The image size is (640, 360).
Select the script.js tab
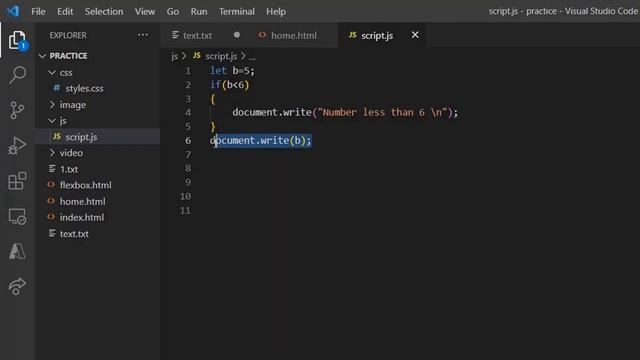pos(377,36)
